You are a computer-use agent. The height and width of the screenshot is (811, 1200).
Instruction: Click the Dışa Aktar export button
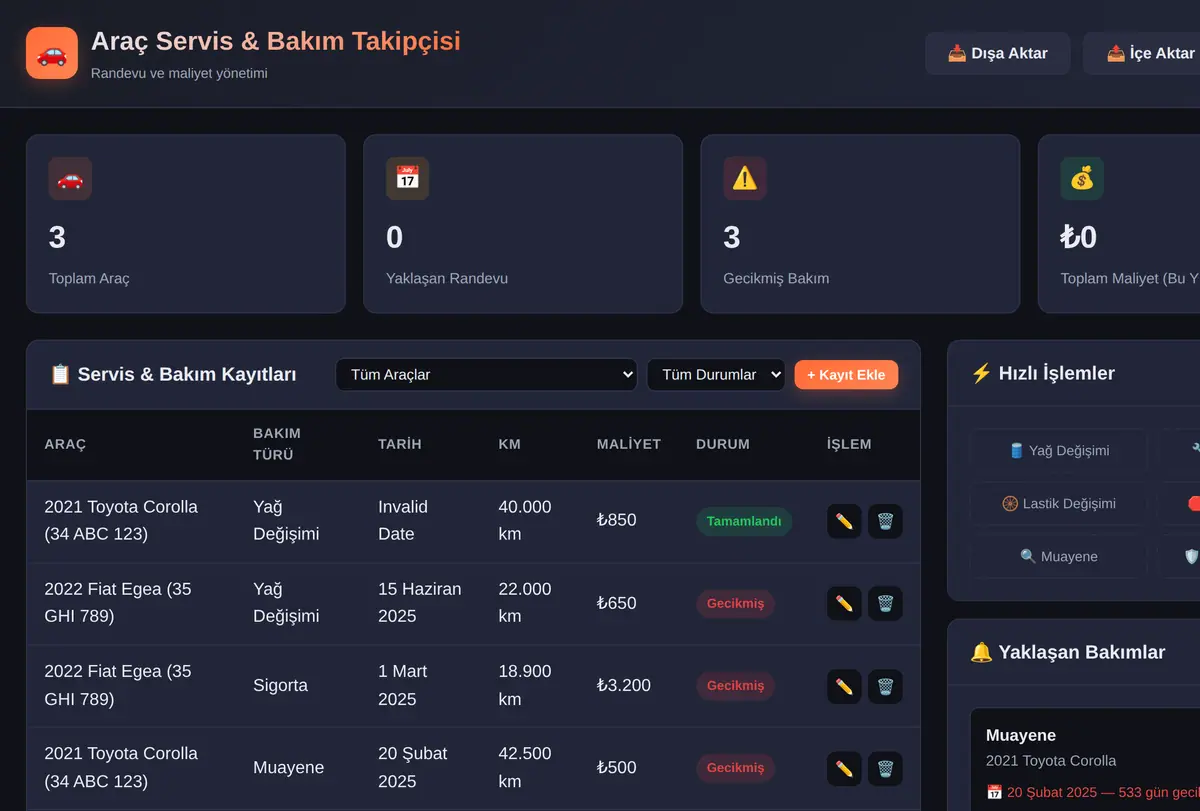997,53
